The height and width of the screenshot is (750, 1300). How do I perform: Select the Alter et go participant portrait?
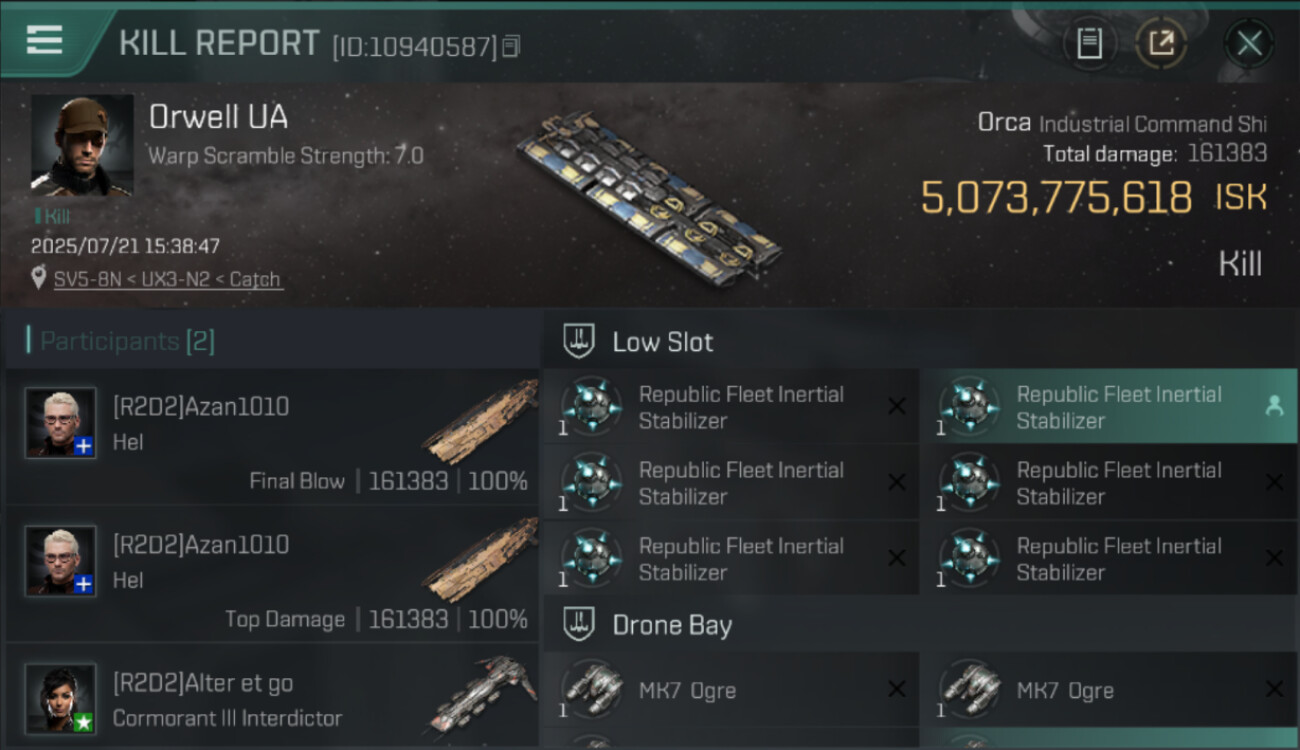[61, 698]
